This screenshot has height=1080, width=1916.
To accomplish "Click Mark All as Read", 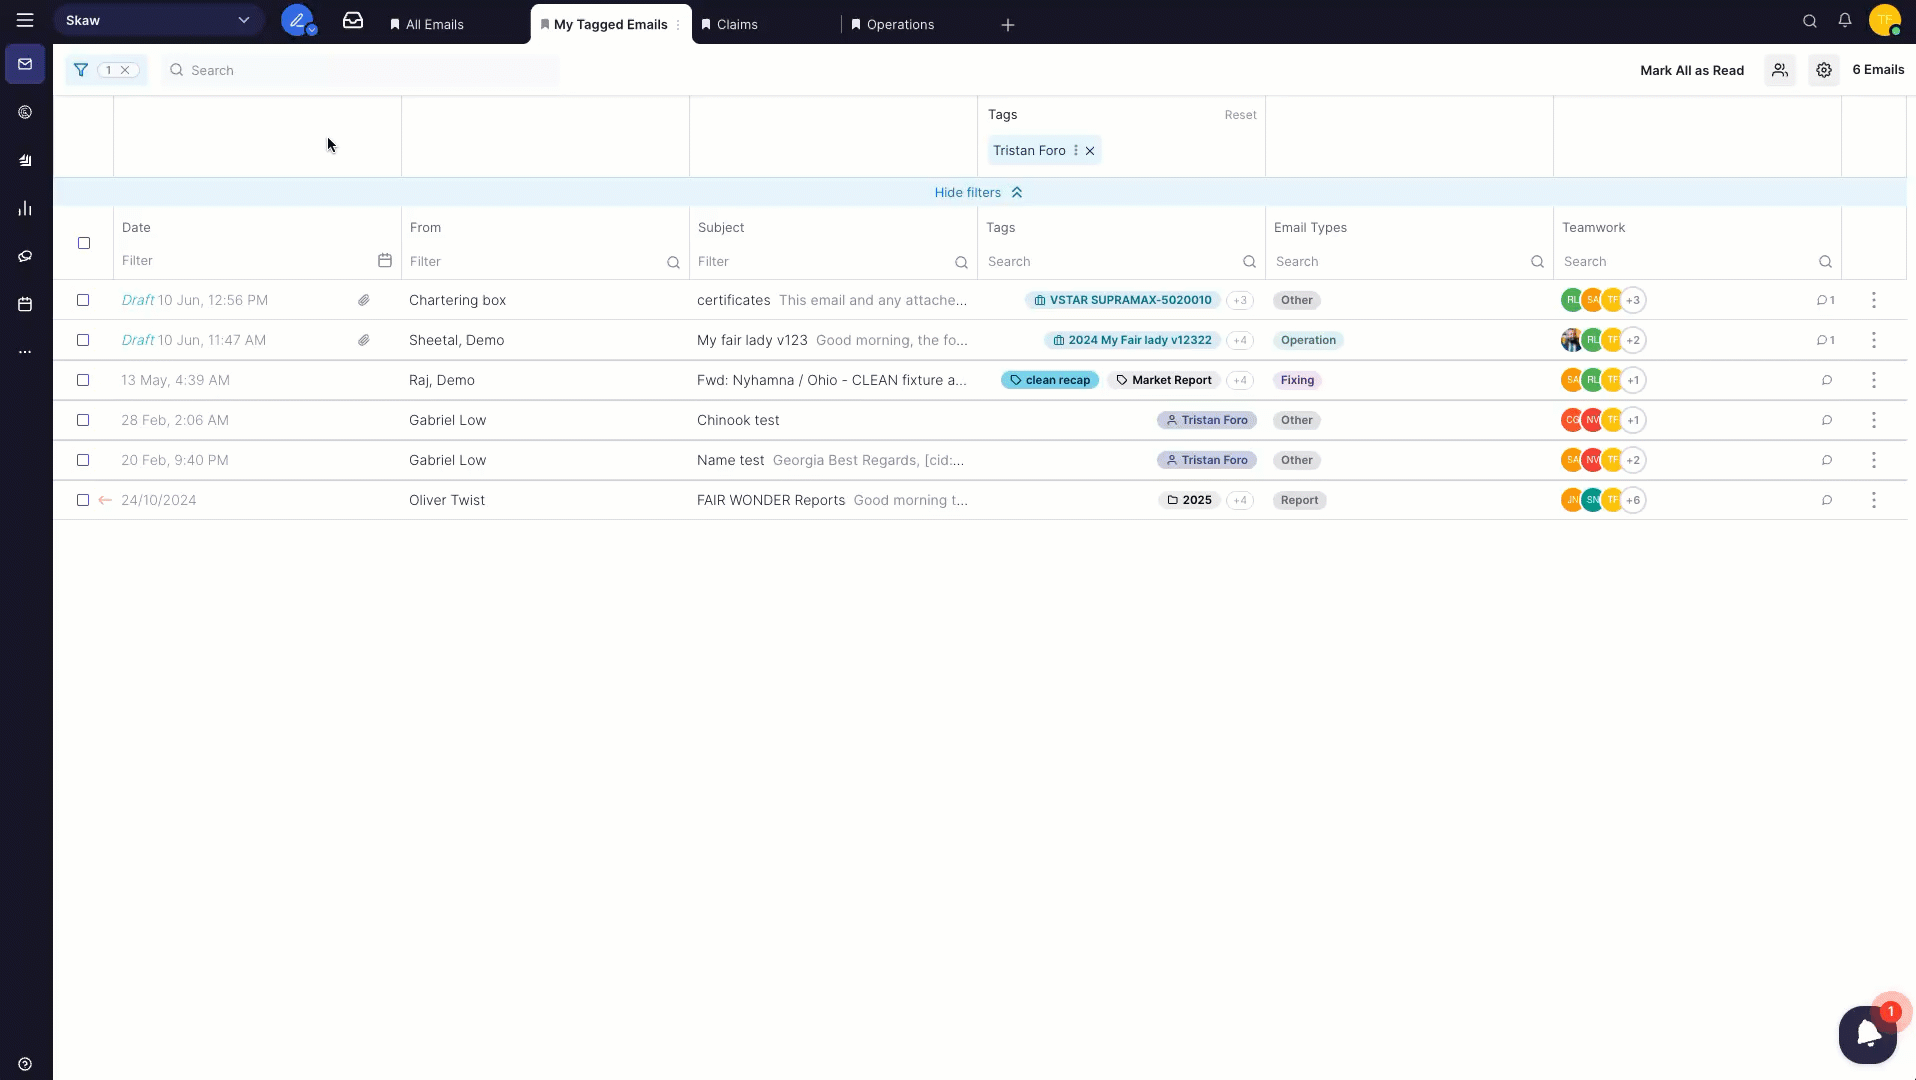I will tap(1692, 70).
